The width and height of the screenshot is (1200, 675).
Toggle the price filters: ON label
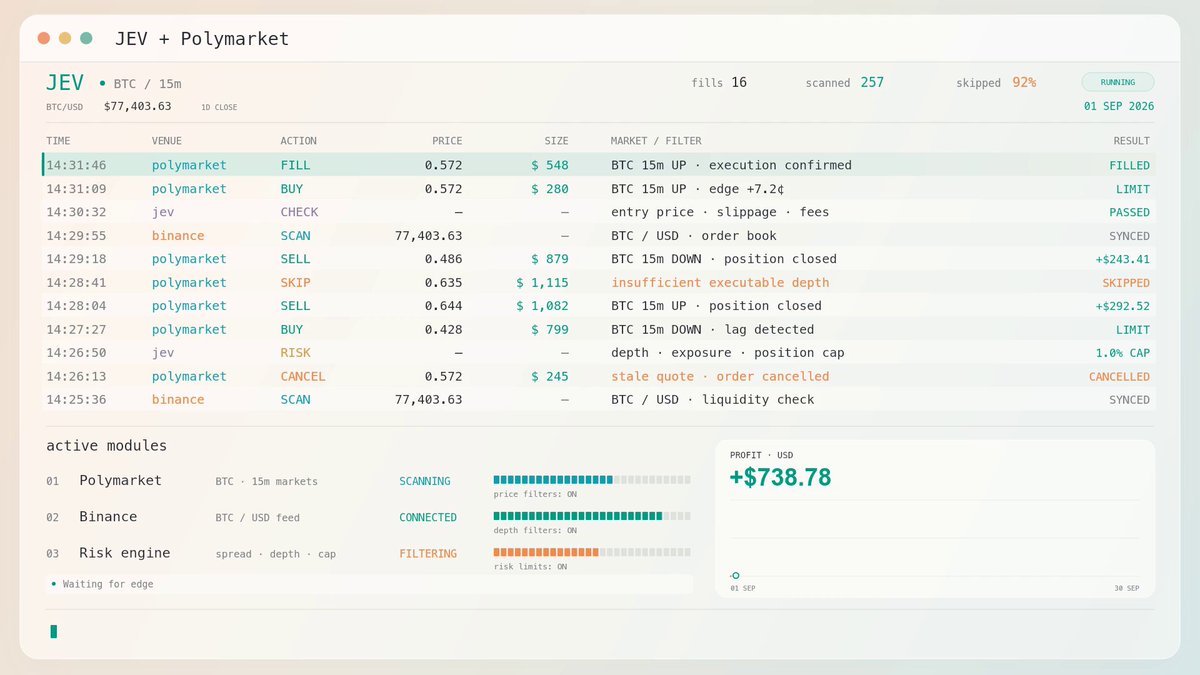tap(535, 494)
